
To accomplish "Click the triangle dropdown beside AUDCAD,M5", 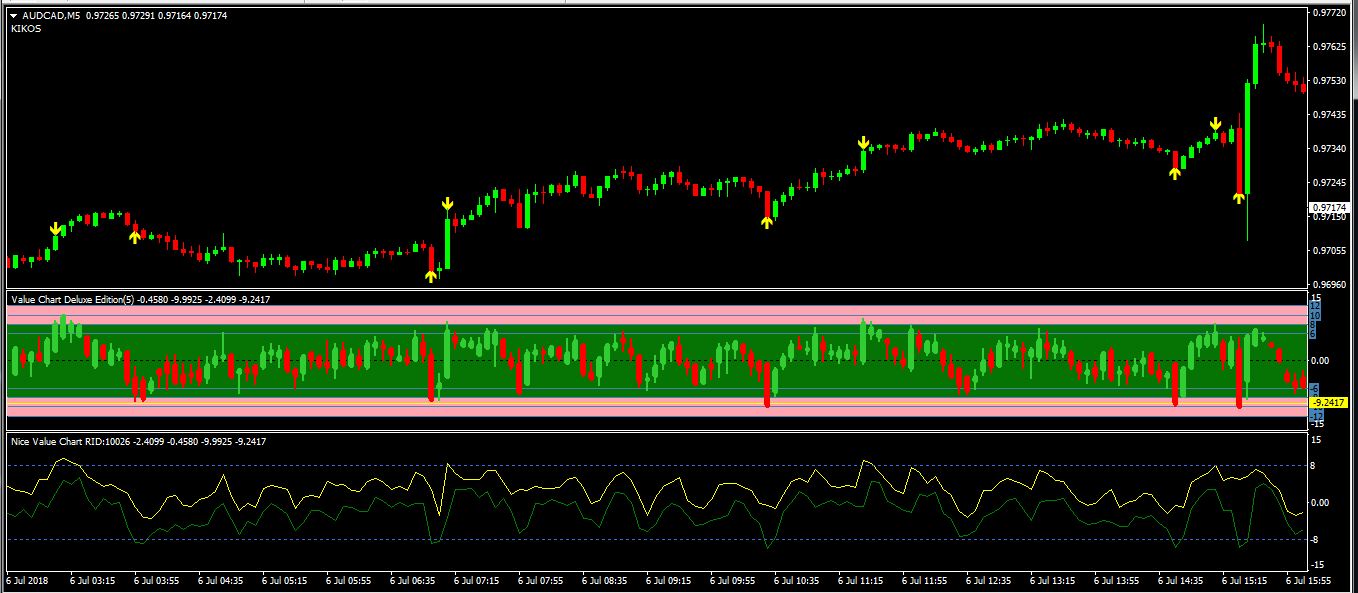I will (13, 16).
